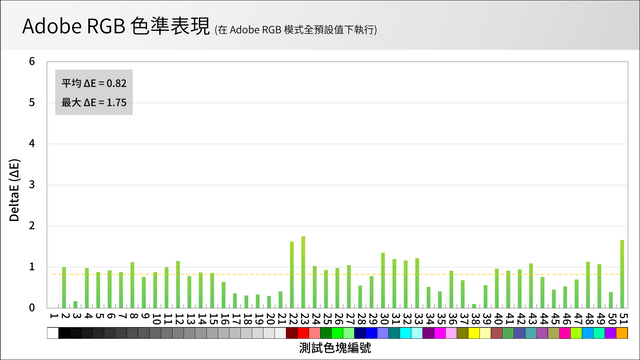The height and width of the screenshot is (360, 640).
Task: Select the dark red swatch under patch 22
Action: pyautogui.click(x=292, y=333)
